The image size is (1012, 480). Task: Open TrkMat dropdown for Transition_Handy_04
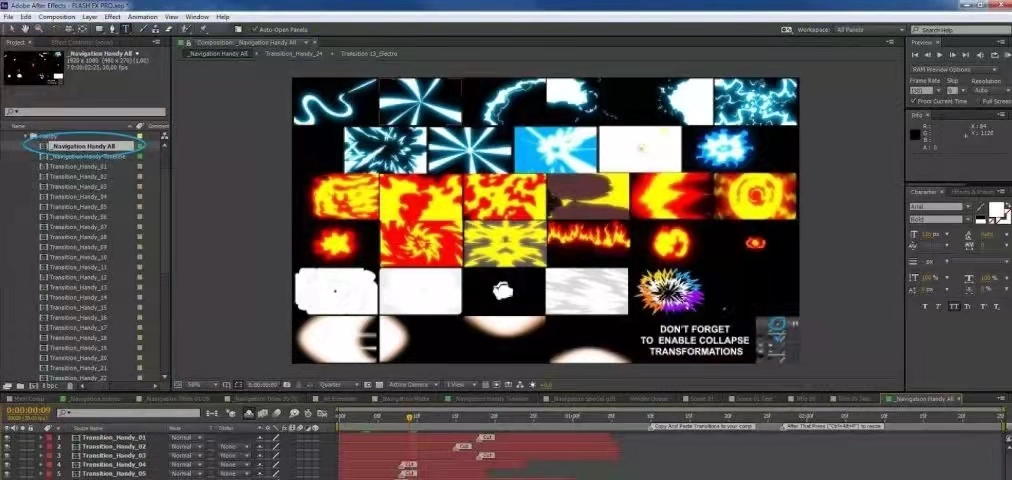(x=234, y=465)
